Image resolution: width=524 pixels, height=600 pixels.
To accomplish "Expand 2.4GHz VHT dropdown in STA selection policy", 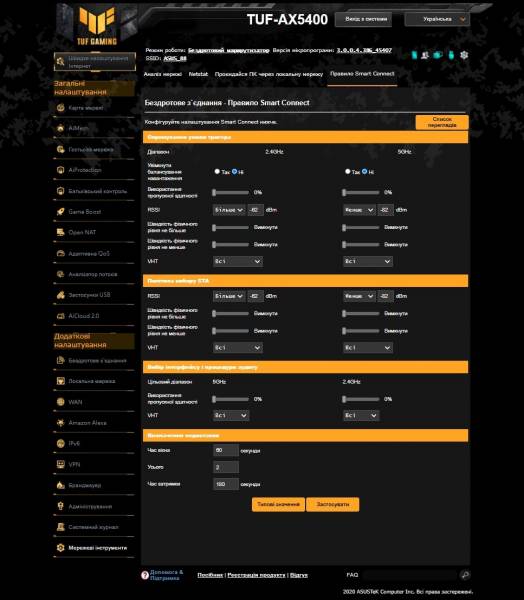I will click(x=238, y=347).
